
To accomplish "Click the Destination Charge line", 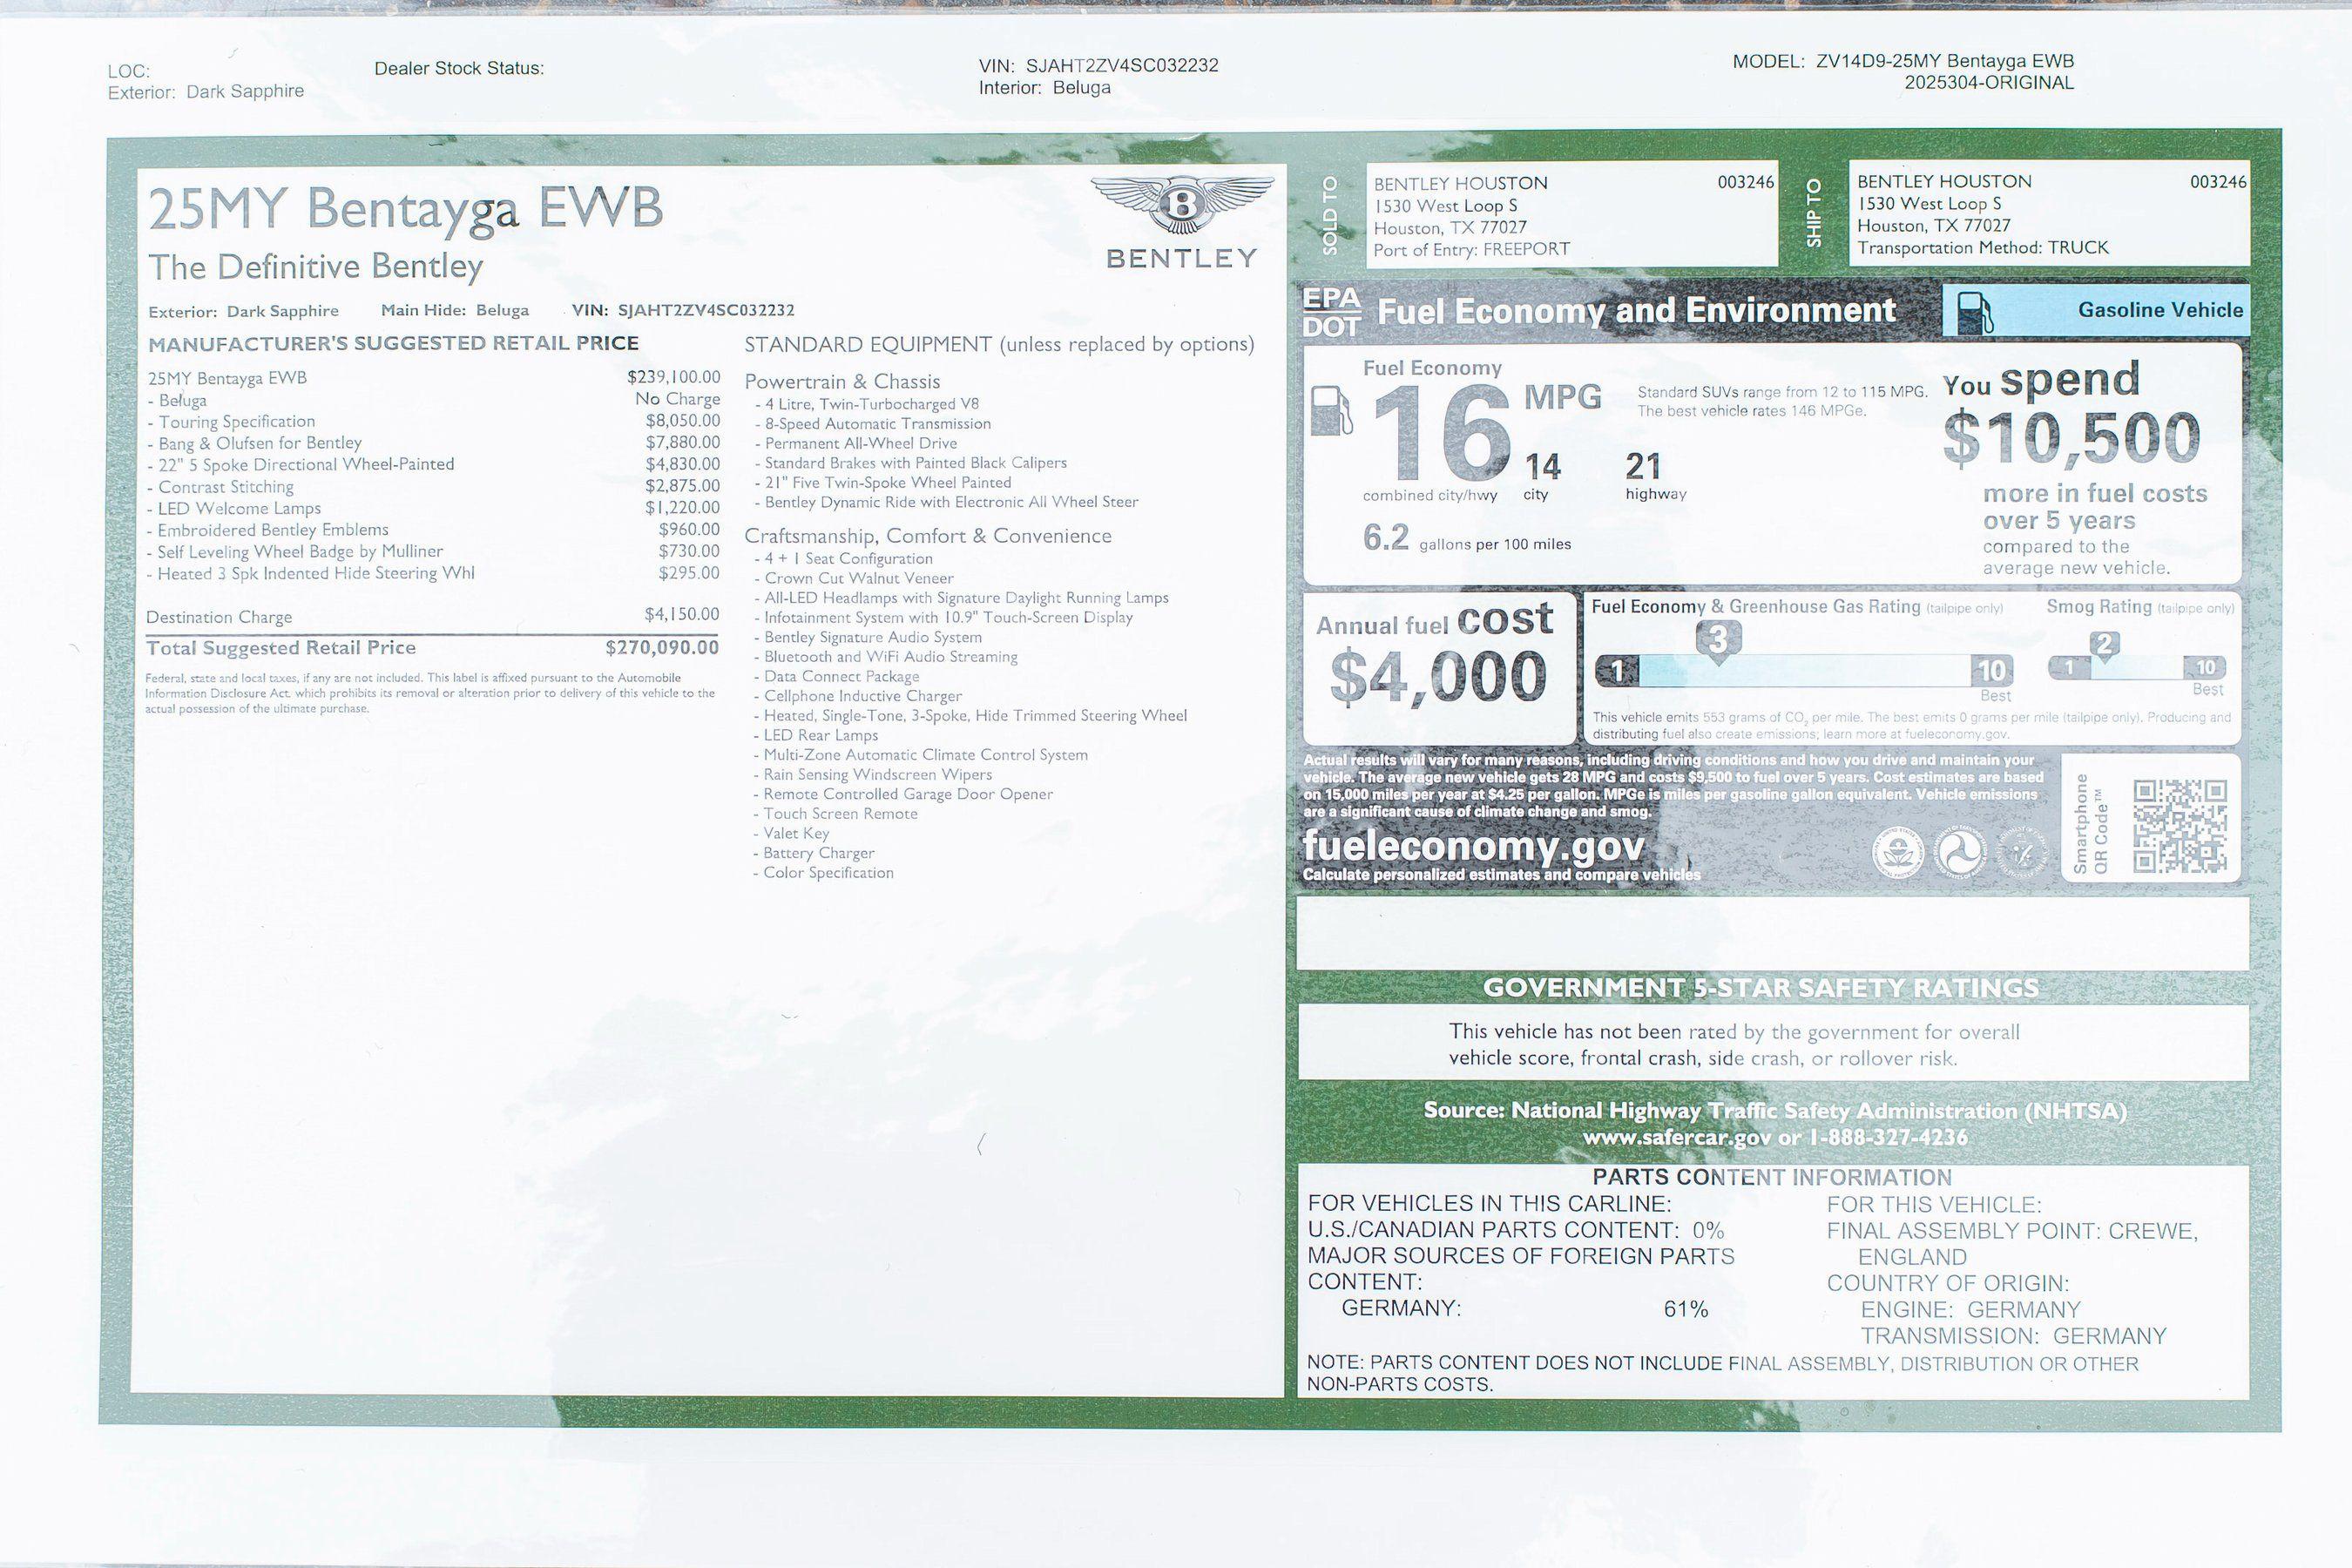I will pos(219,617).
